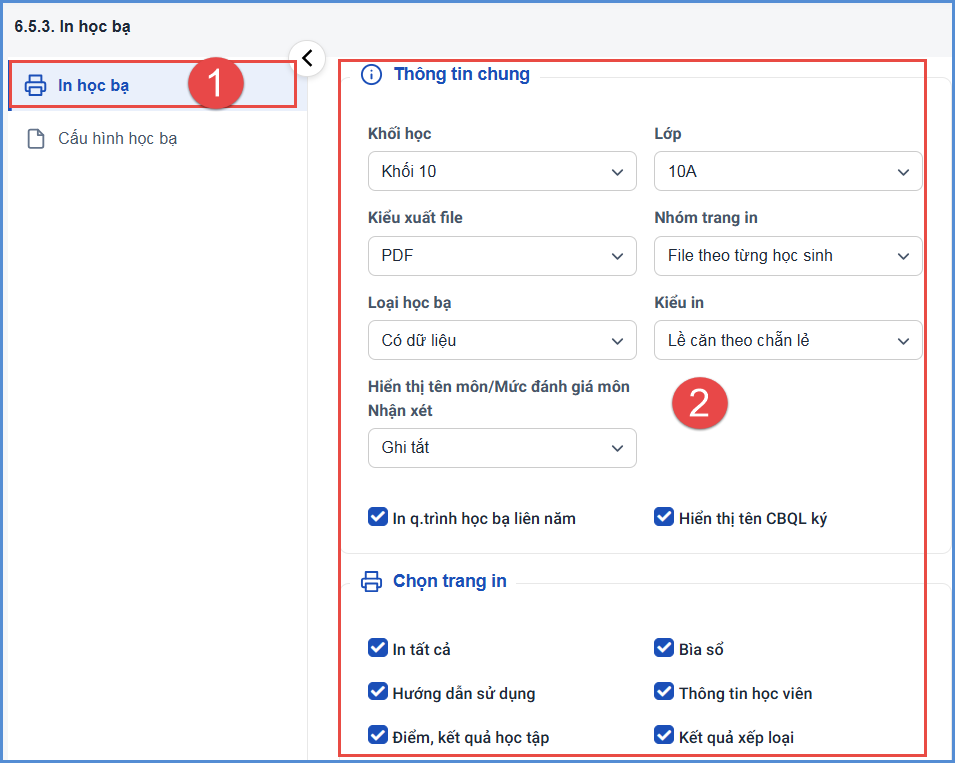Screen dimensions: 955x763
Task: Uncheck In q.trình học bạ liên năm
Action: point(378,517)
